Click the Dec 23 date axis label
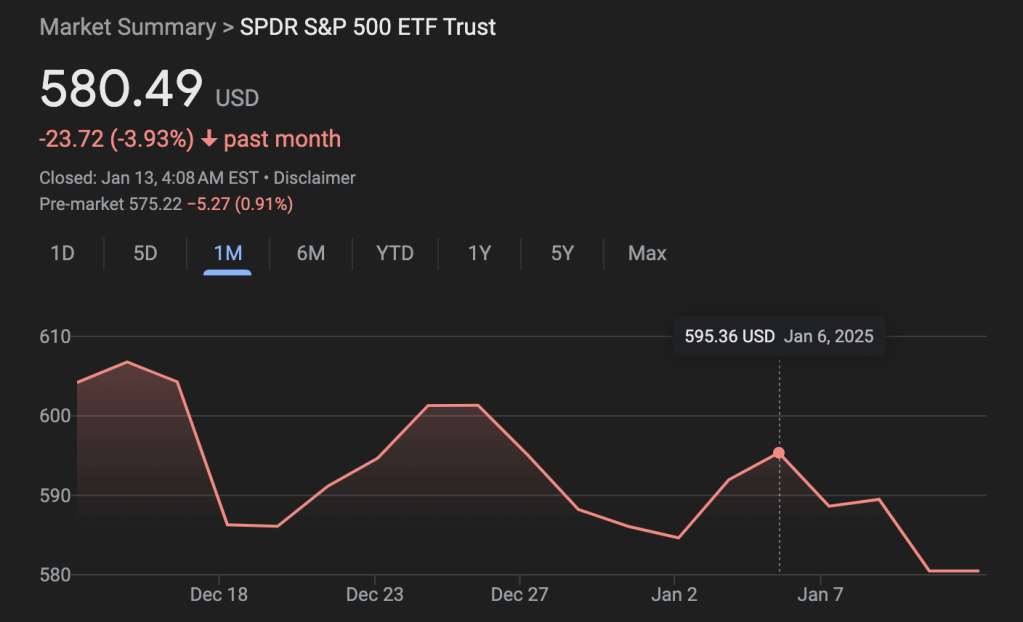The image size is (1023, 622). pyautogui.click(x=375, y=595)
